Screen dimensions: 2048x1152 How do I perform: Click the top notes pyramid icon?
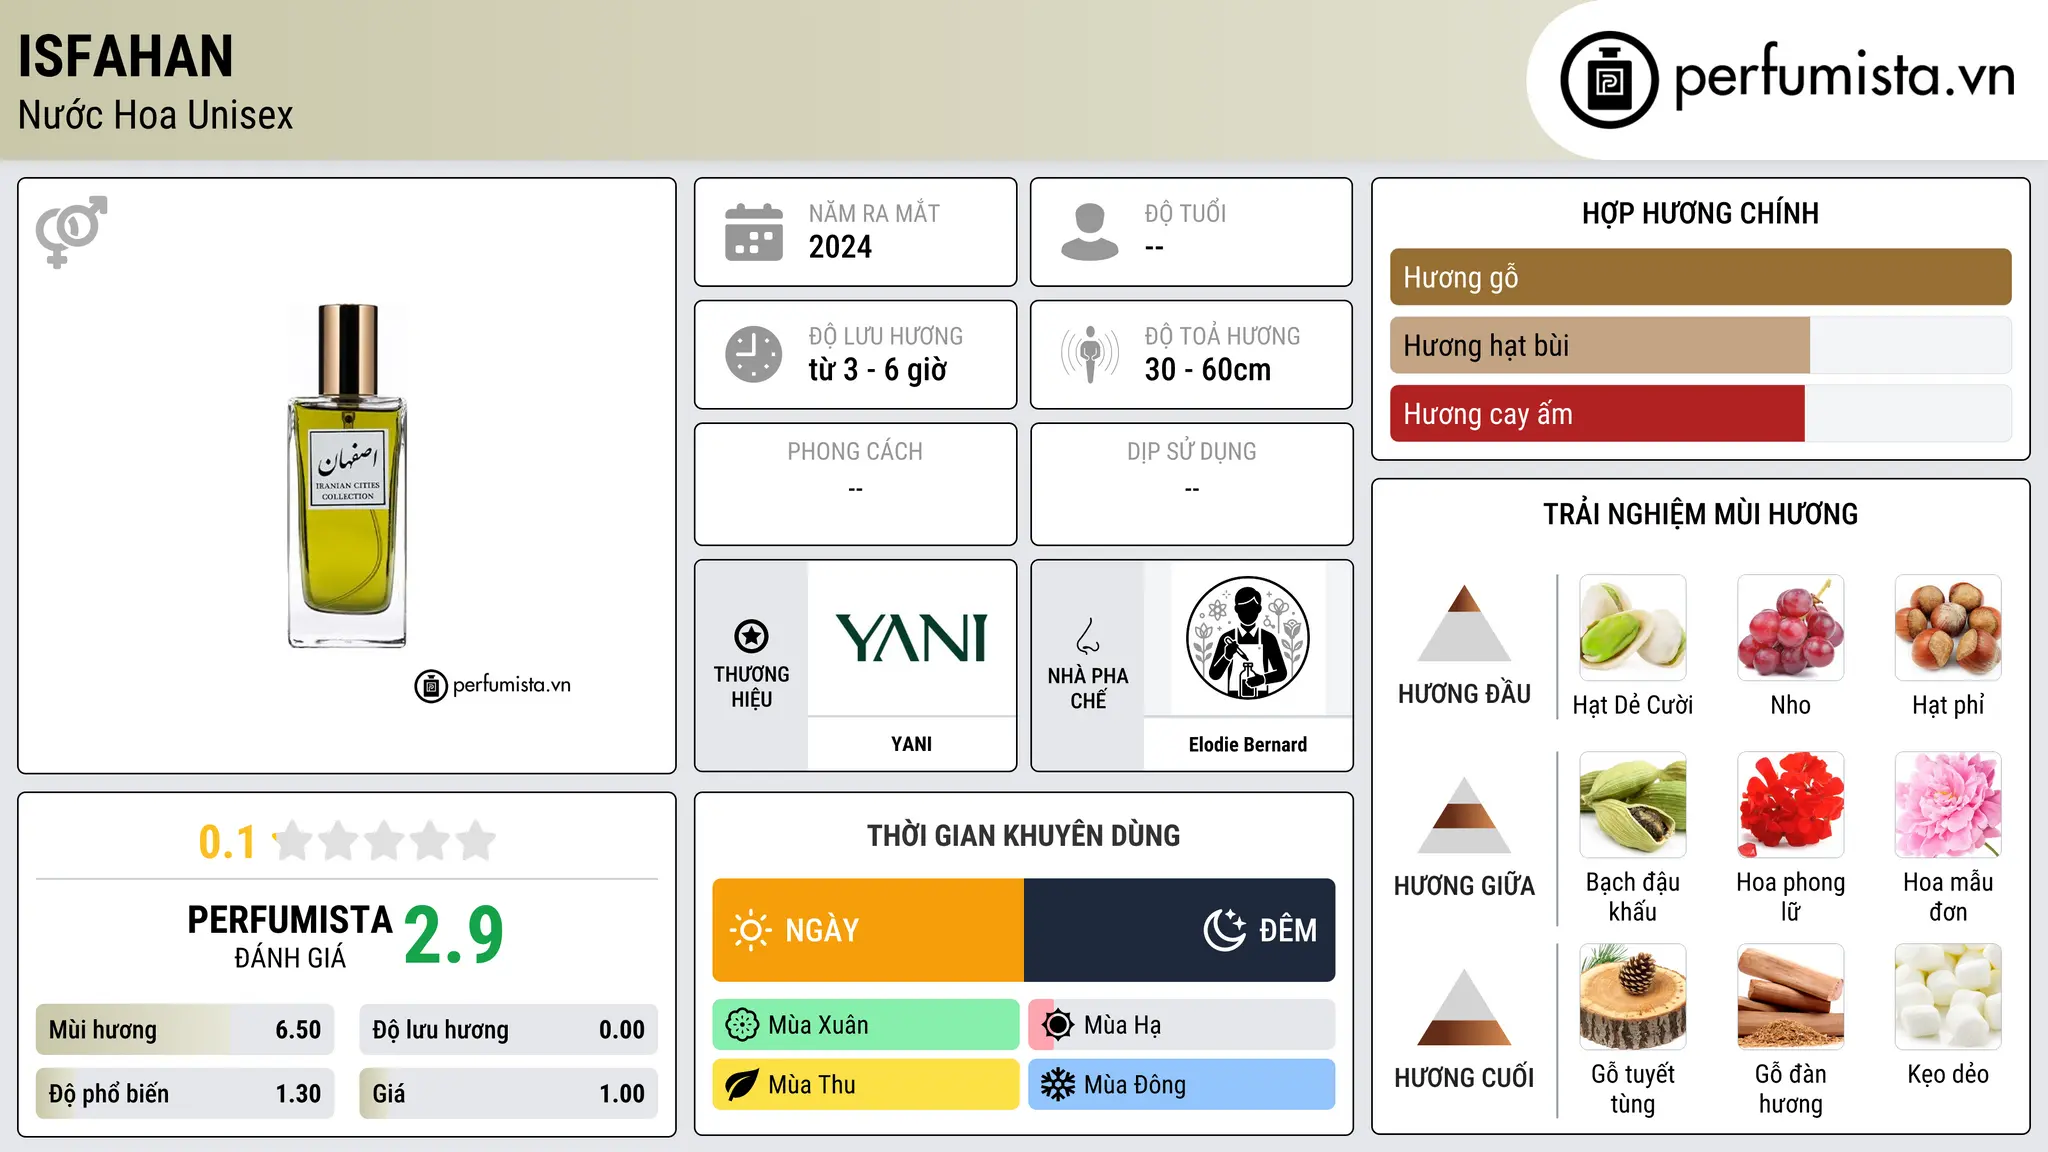click(1464, 623)
